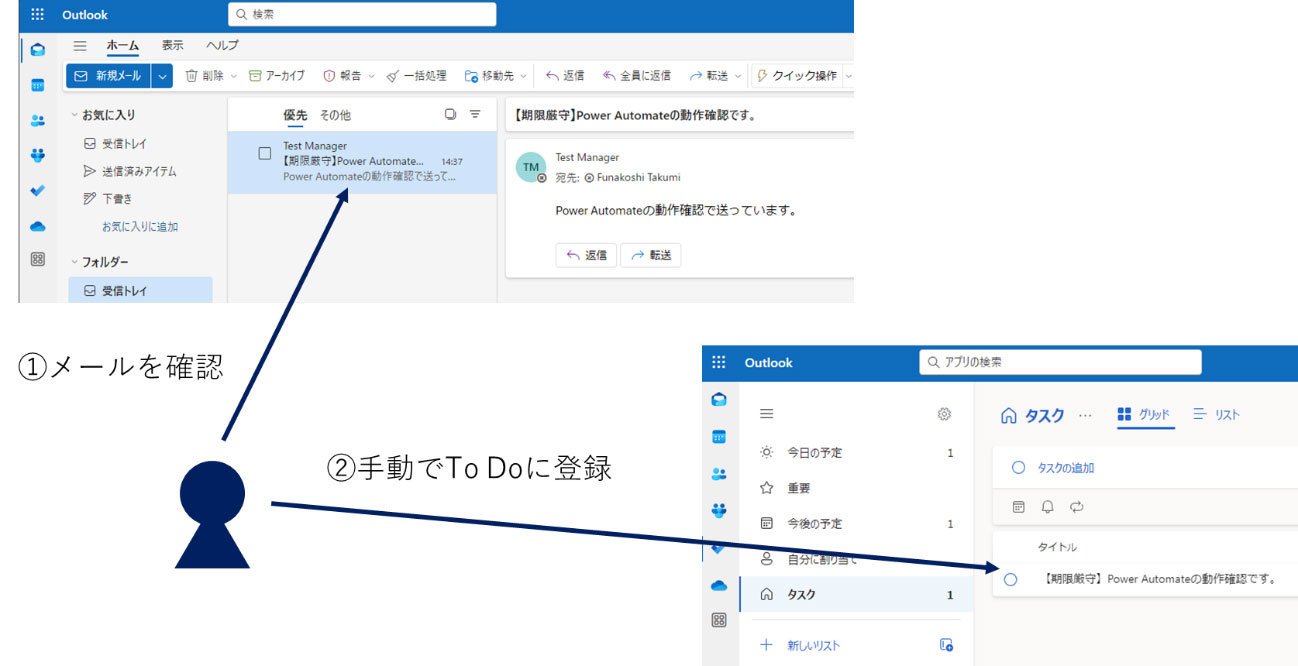Select the ヘルプ (Help) ribbon tab
Screen dimensions: 1298x666
pyautogui.click(x=222, y=45)
